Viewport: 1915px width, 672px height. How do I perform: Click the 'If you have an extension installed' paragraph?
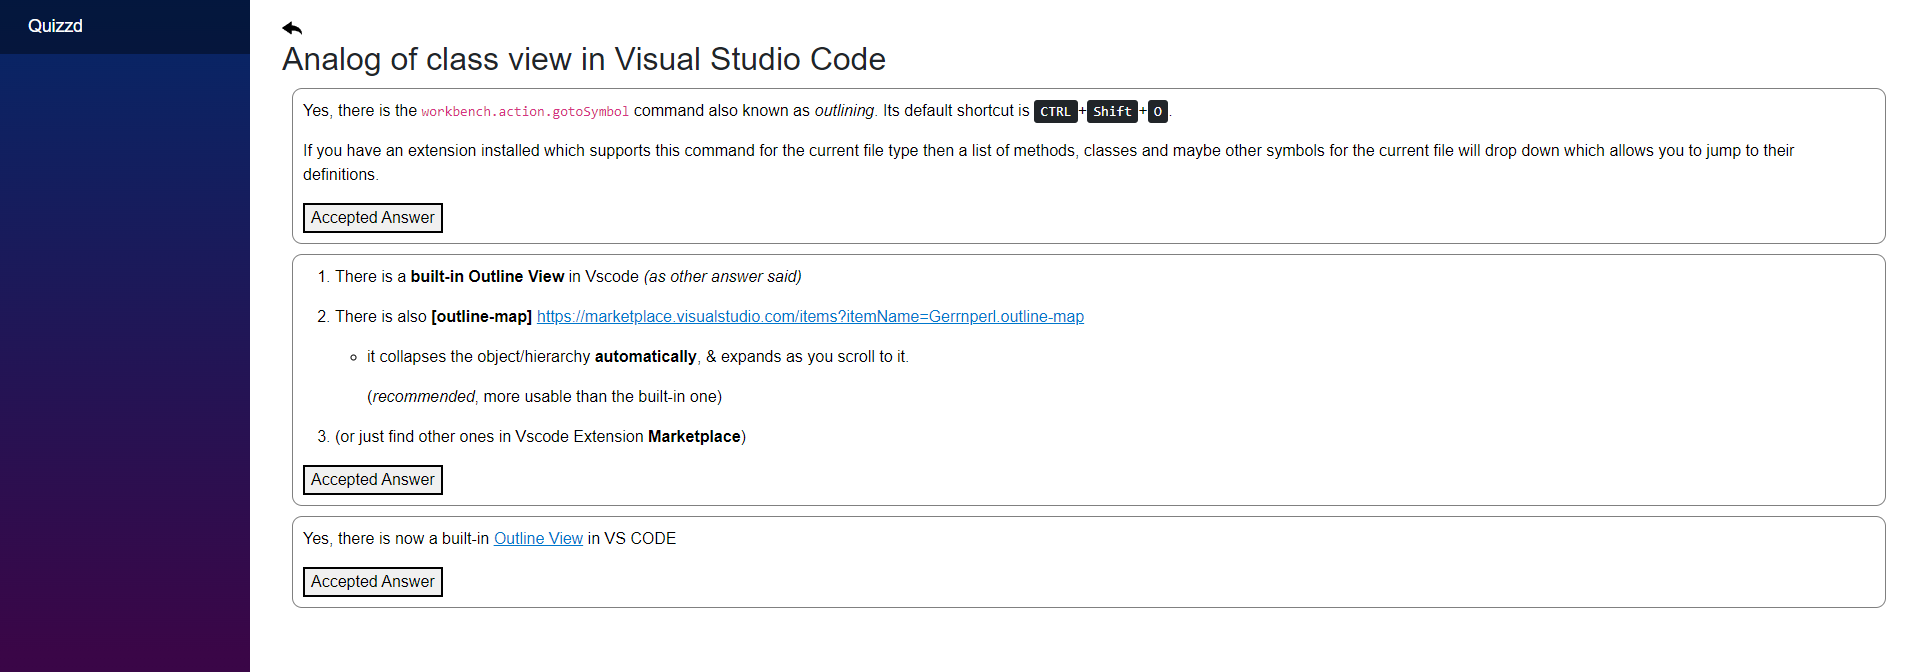click(x=1049, y=163)
